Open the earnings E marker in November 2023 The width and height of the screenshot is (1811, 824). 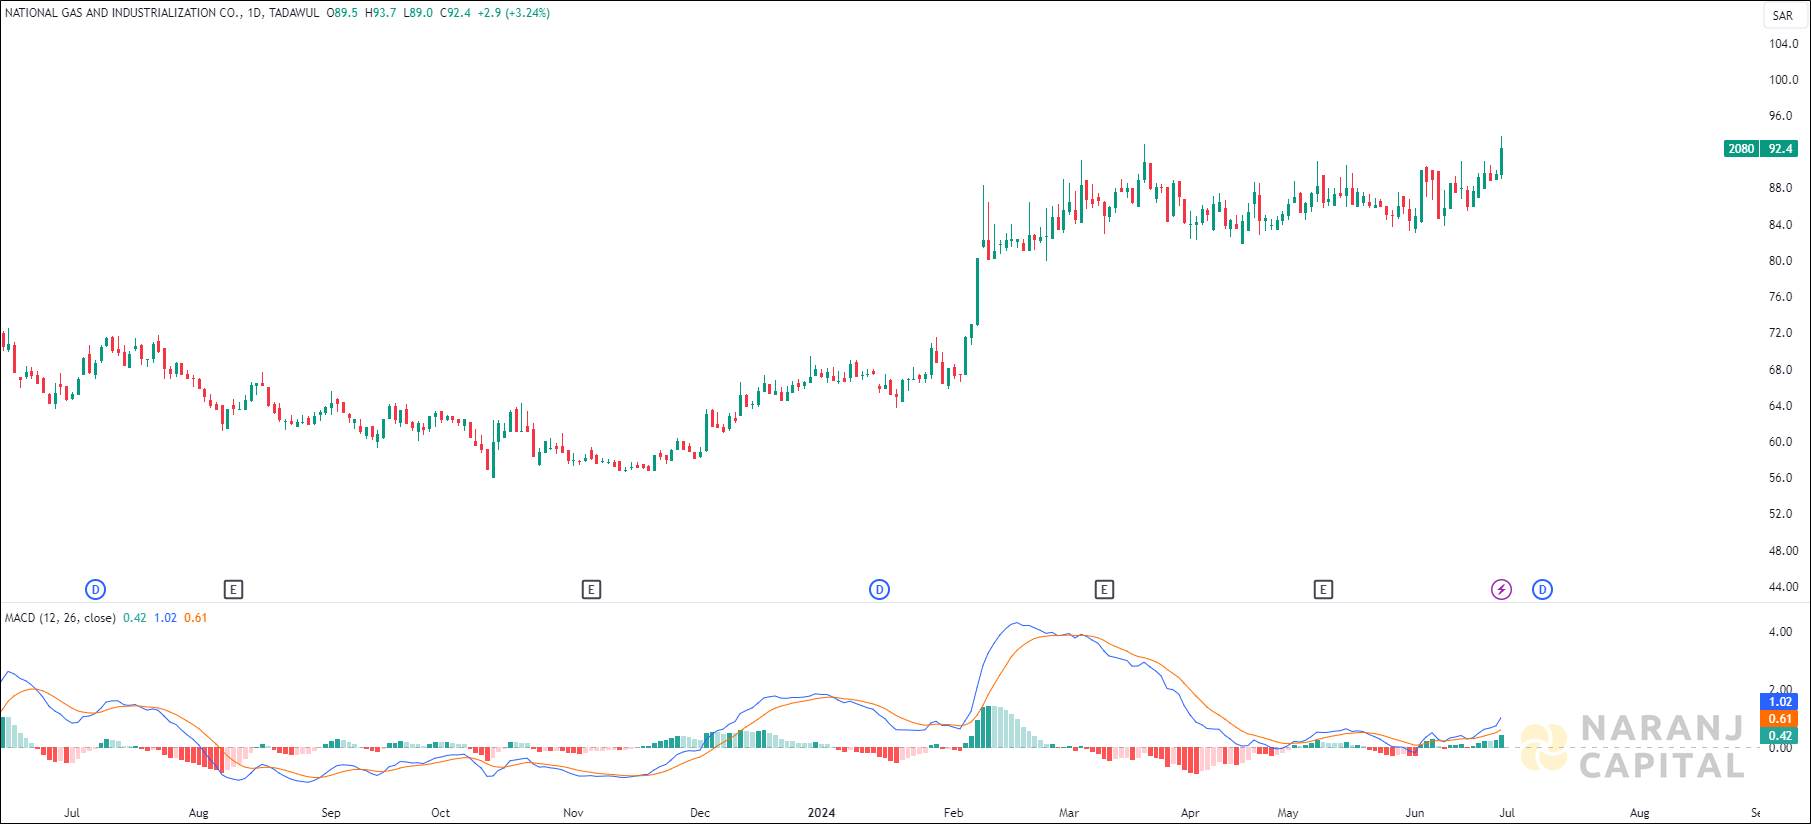(x=591, y=590)
